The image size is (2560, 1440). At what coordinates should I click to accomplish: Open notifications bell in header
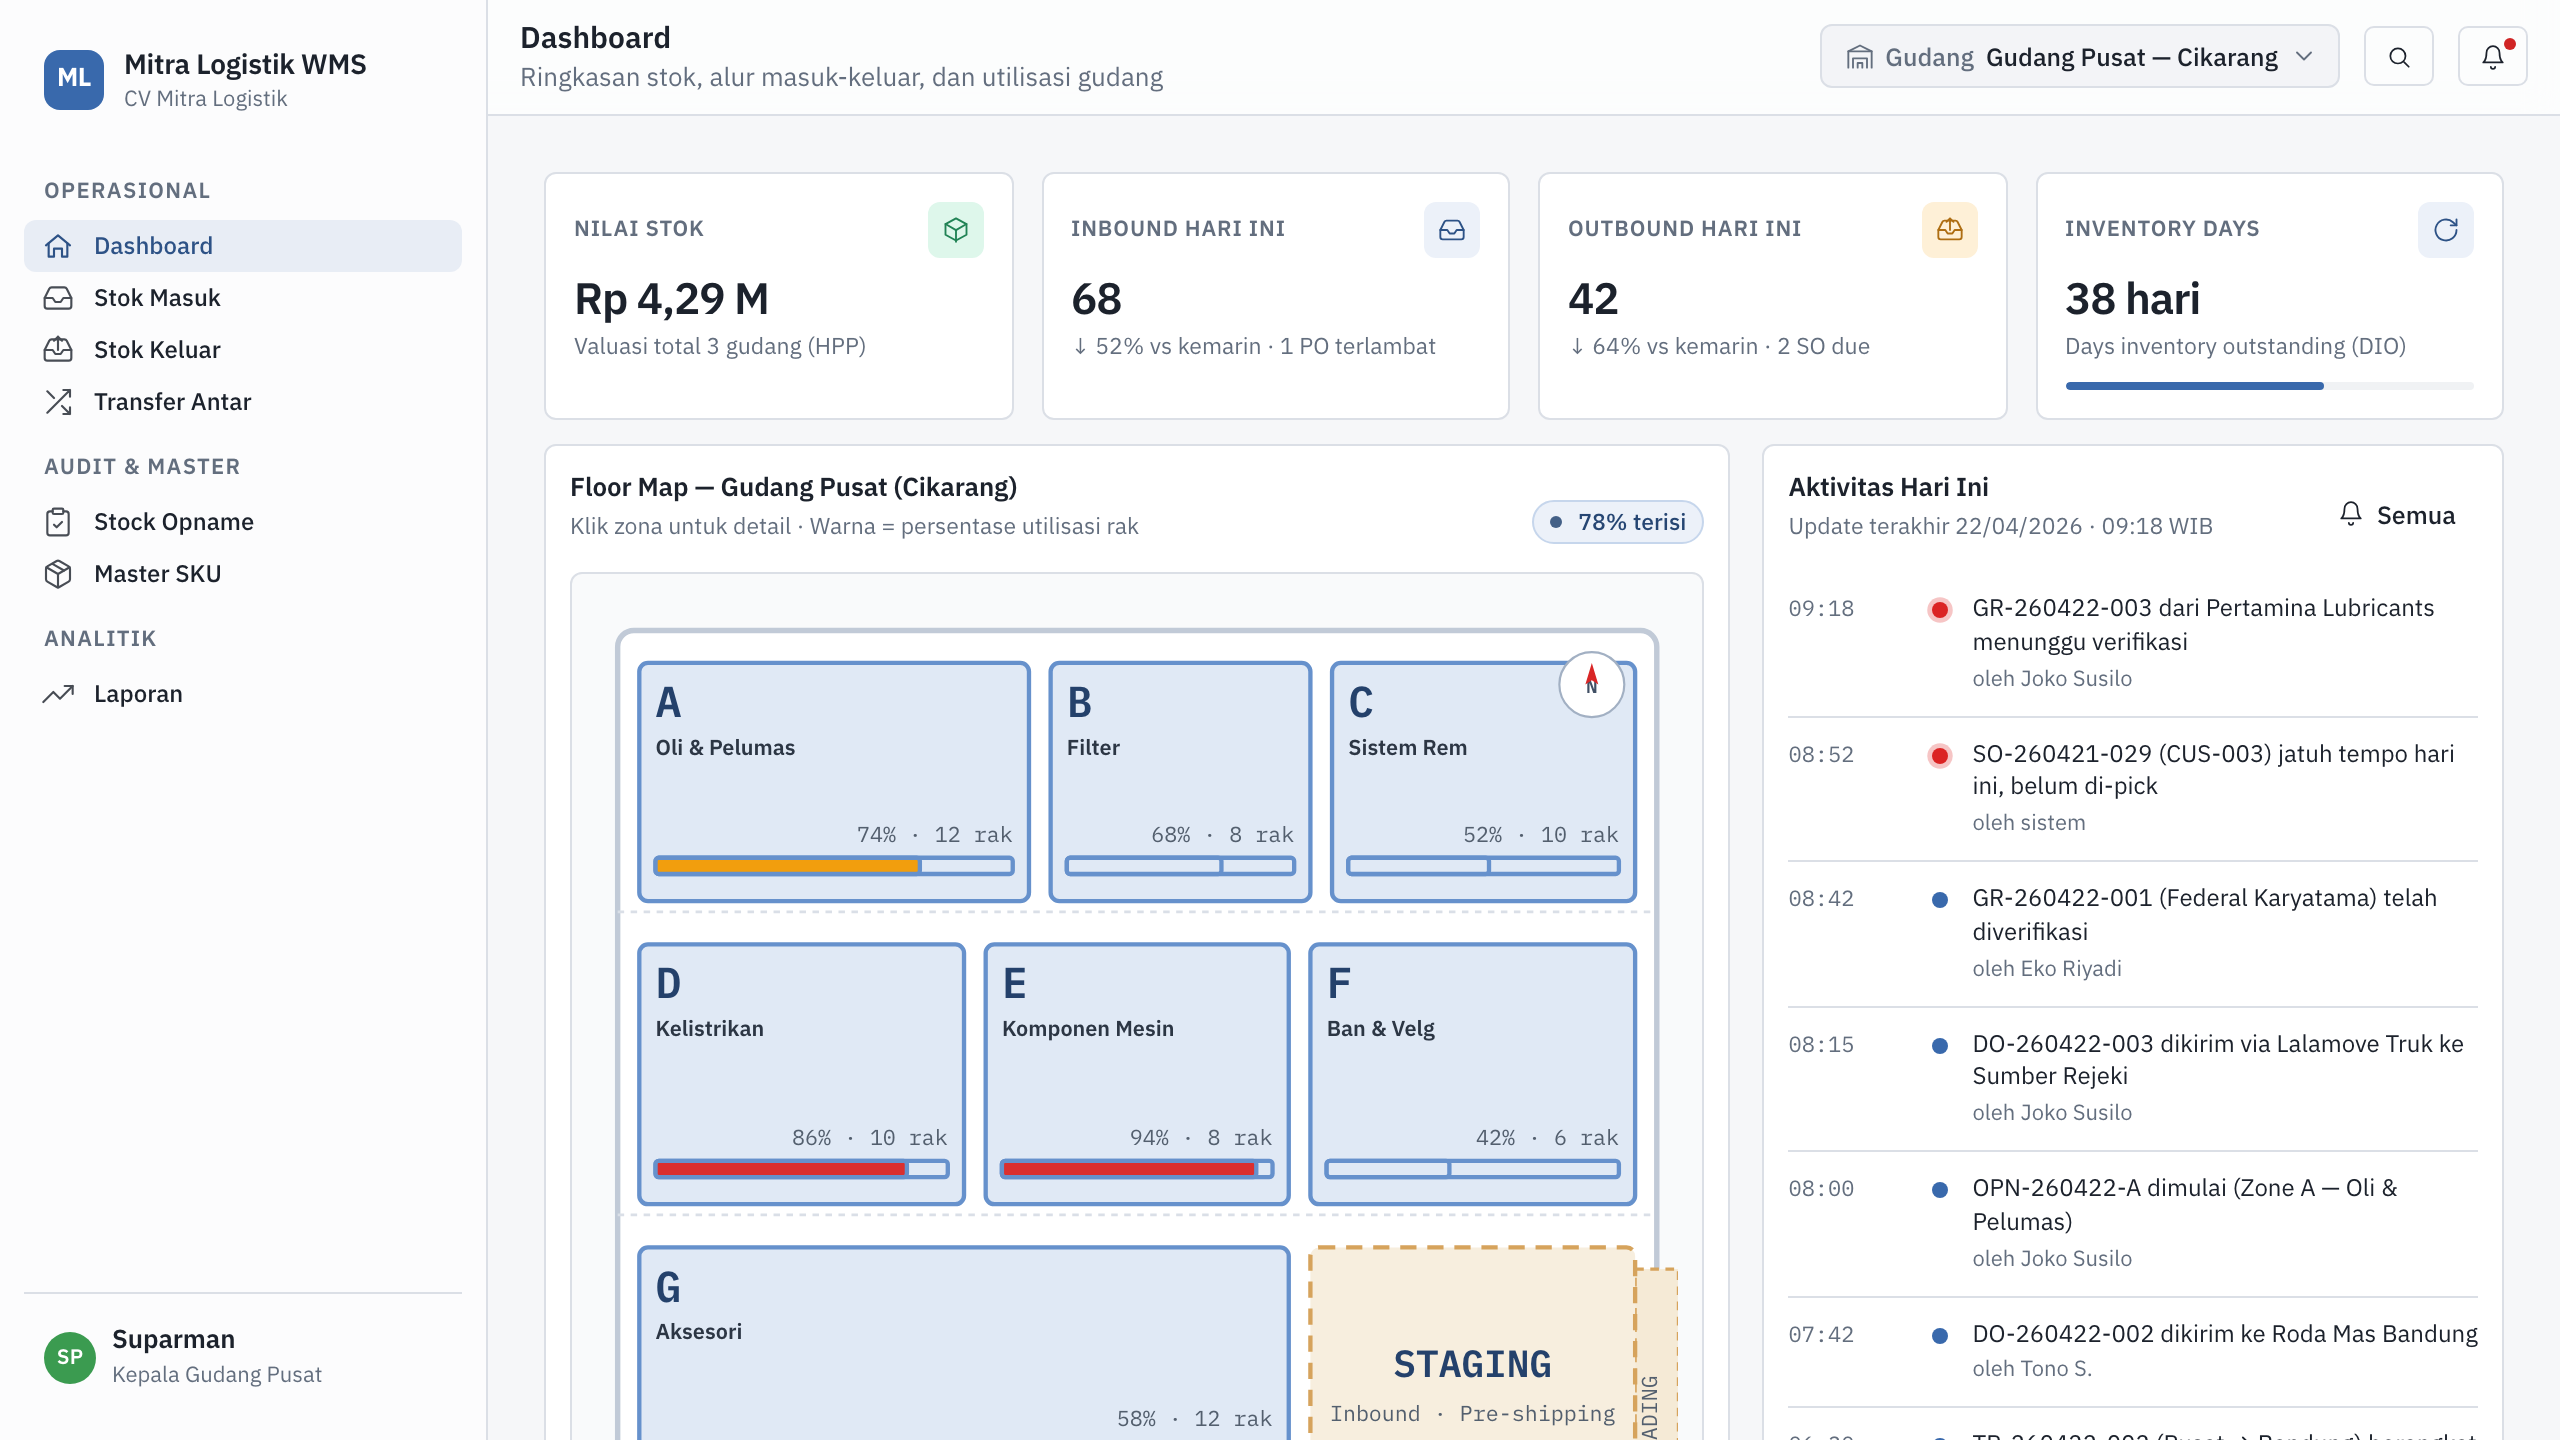[x=2492, y=57]
